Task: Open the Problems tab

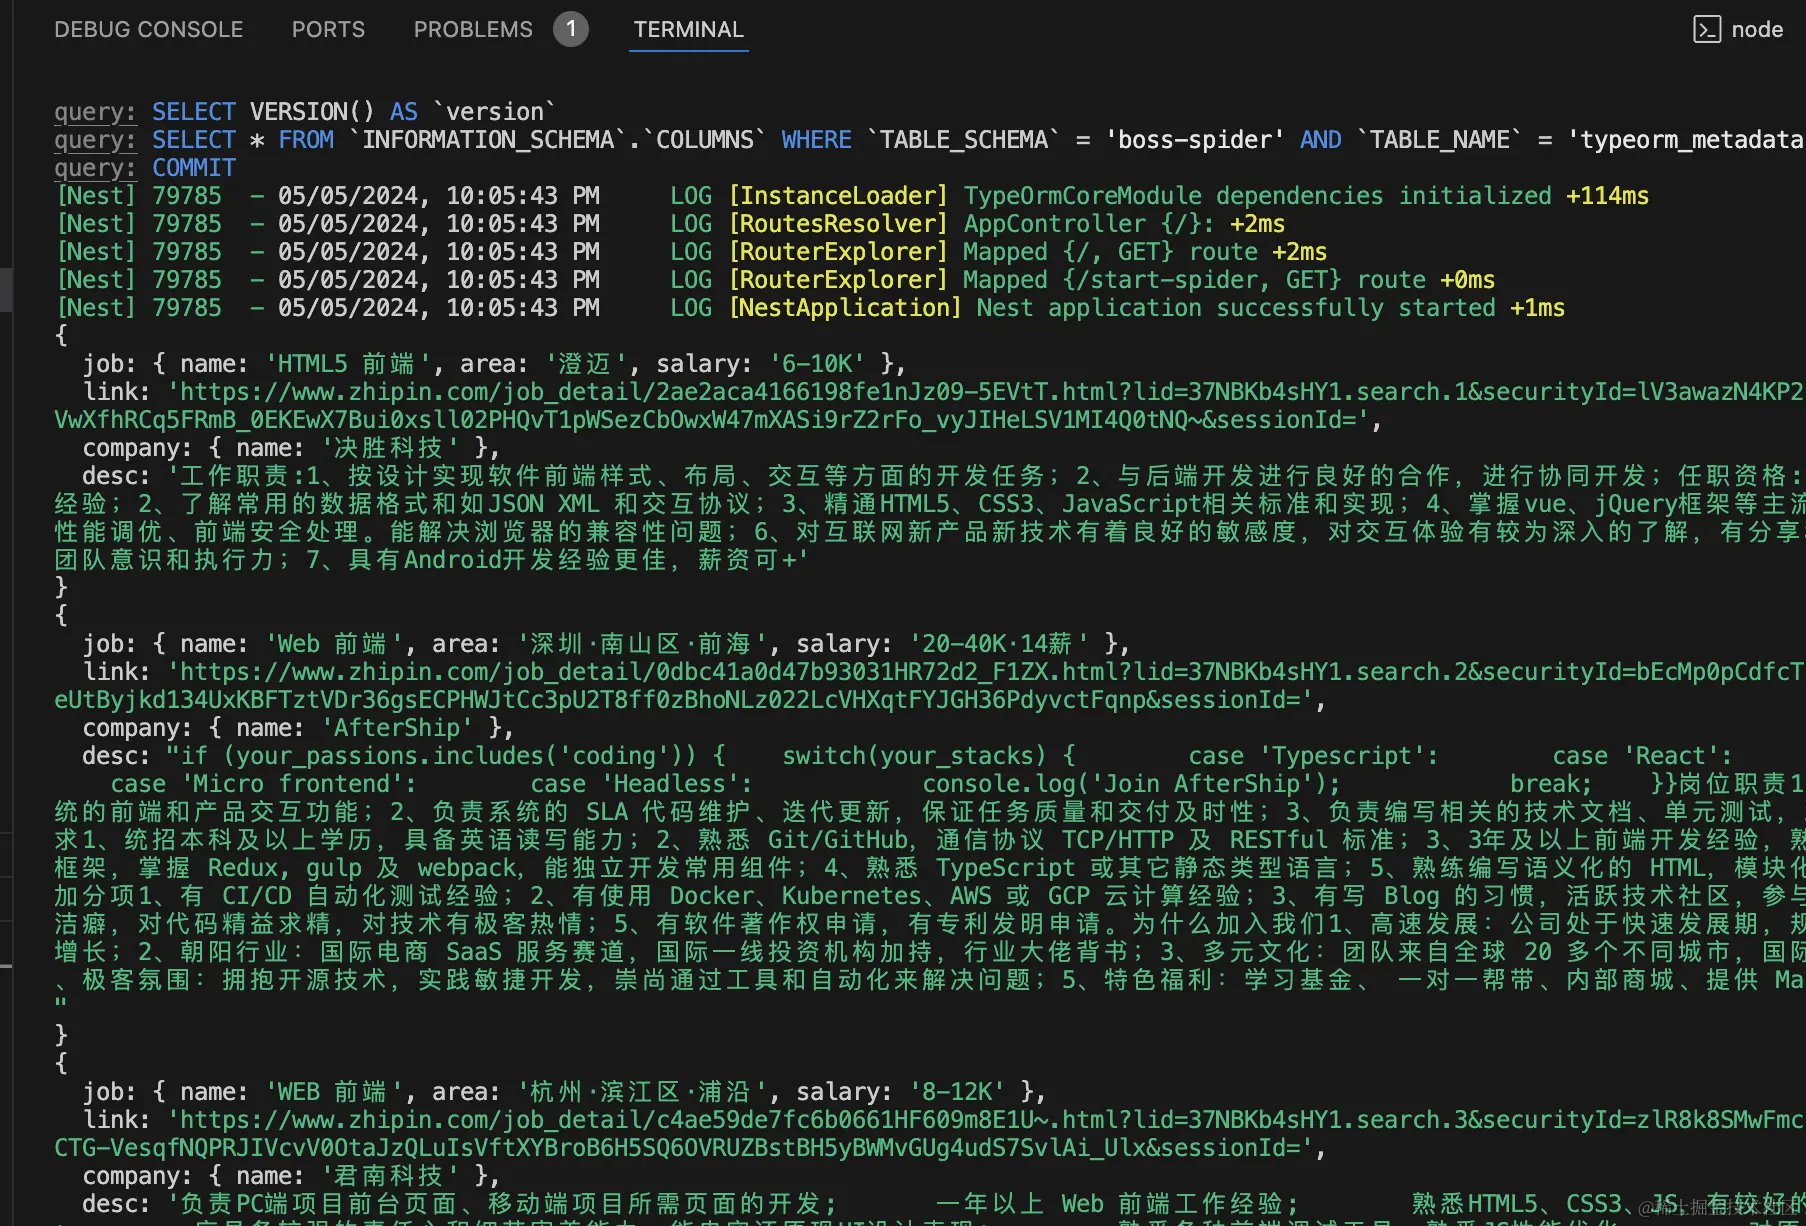Action: [x=473, y=29]
